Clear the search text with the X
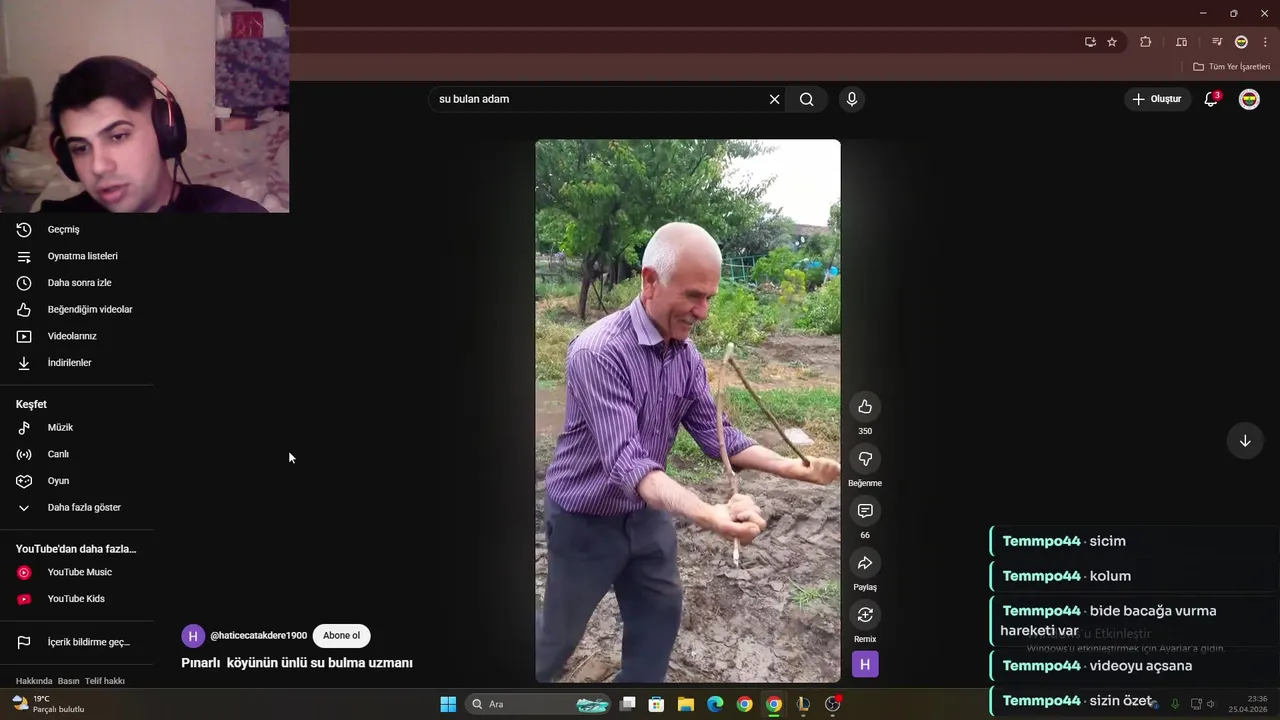 (774, 99)
